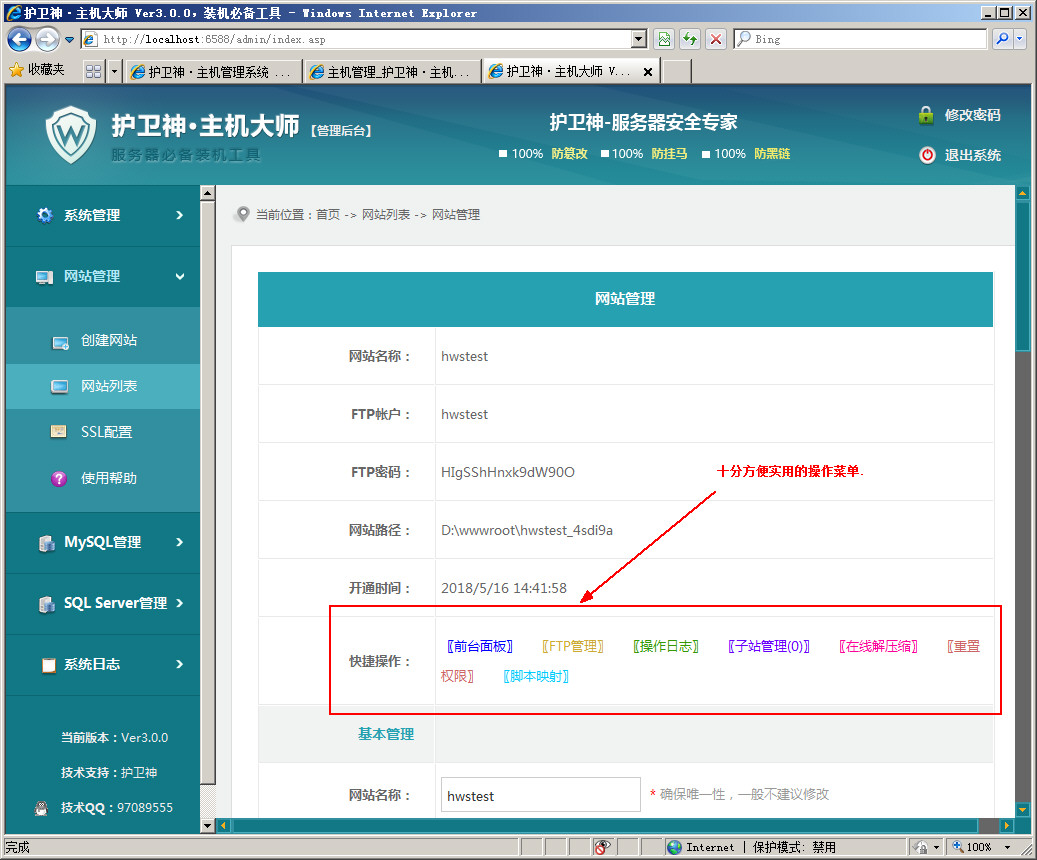Click the Compatibility View icon beside the address bar
Screen dimensions: 1037x860
(x=664, y=39)
